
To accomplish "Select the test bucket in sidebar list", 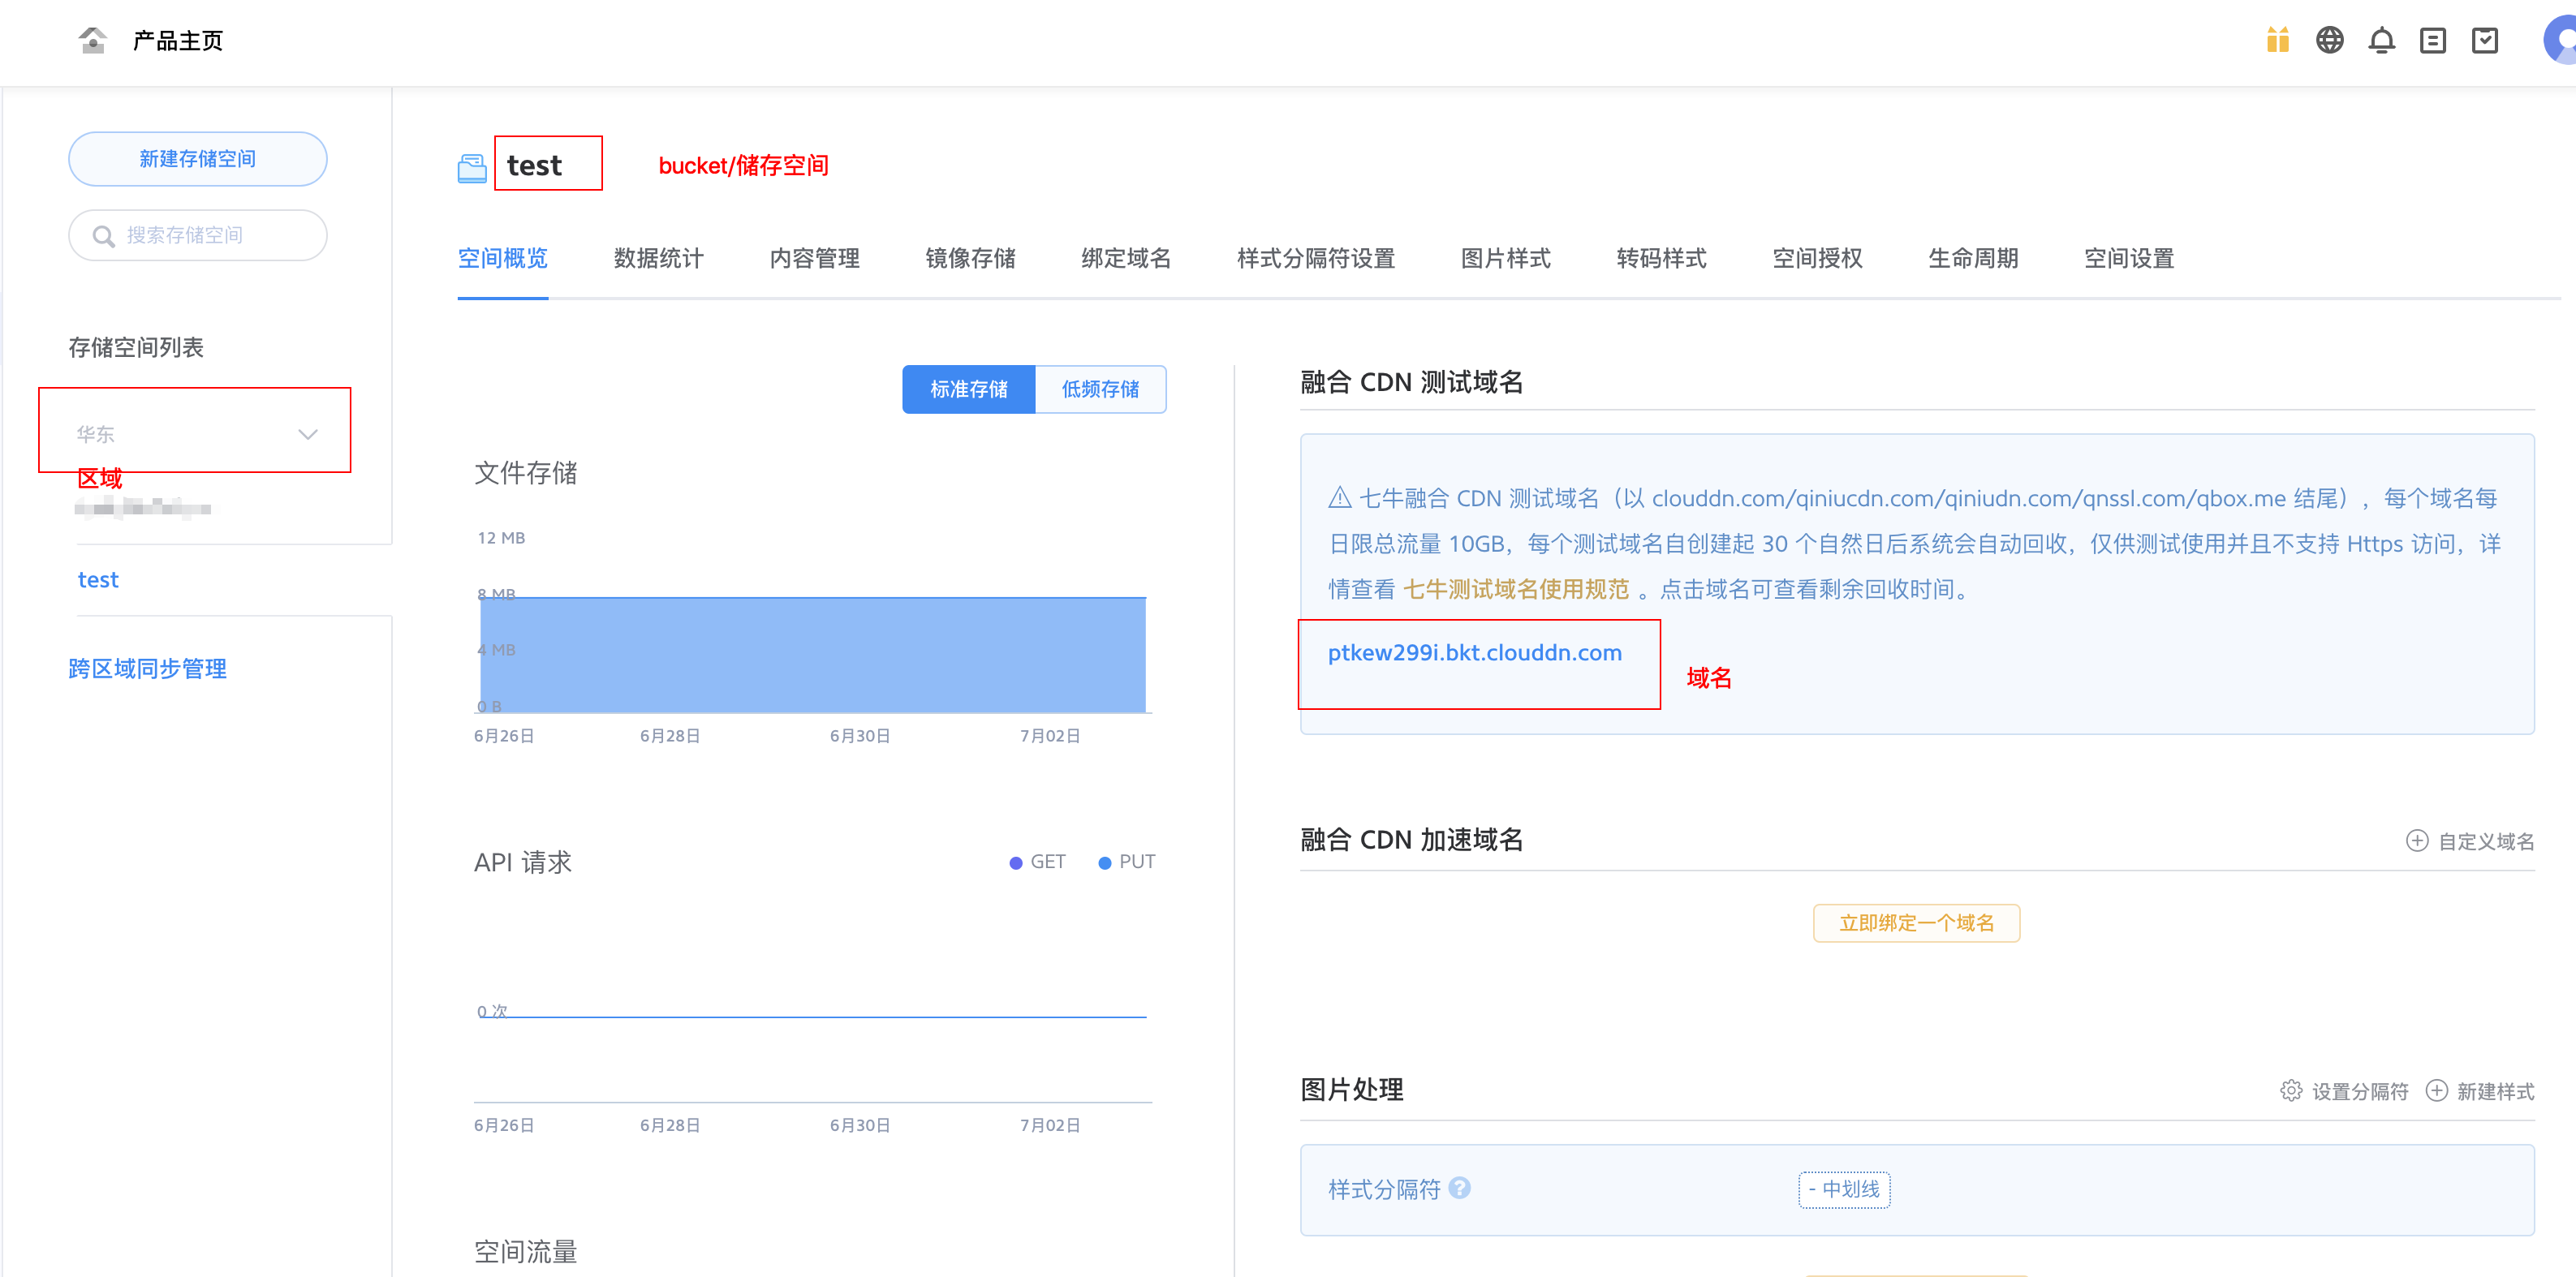I will [x=98, y=580].
